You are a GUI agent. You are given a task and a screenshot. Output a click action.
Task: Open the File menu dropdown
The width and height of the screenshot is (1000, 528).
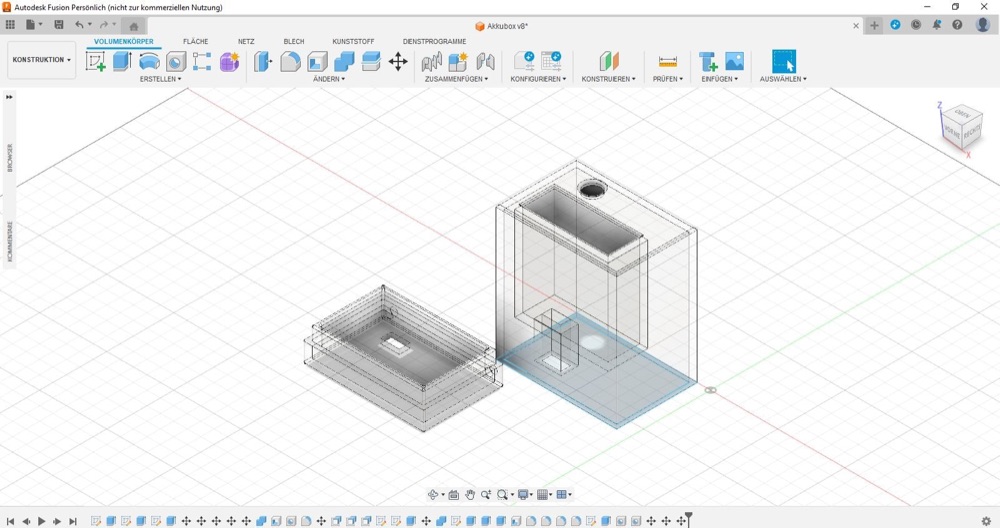coord(34,25)
